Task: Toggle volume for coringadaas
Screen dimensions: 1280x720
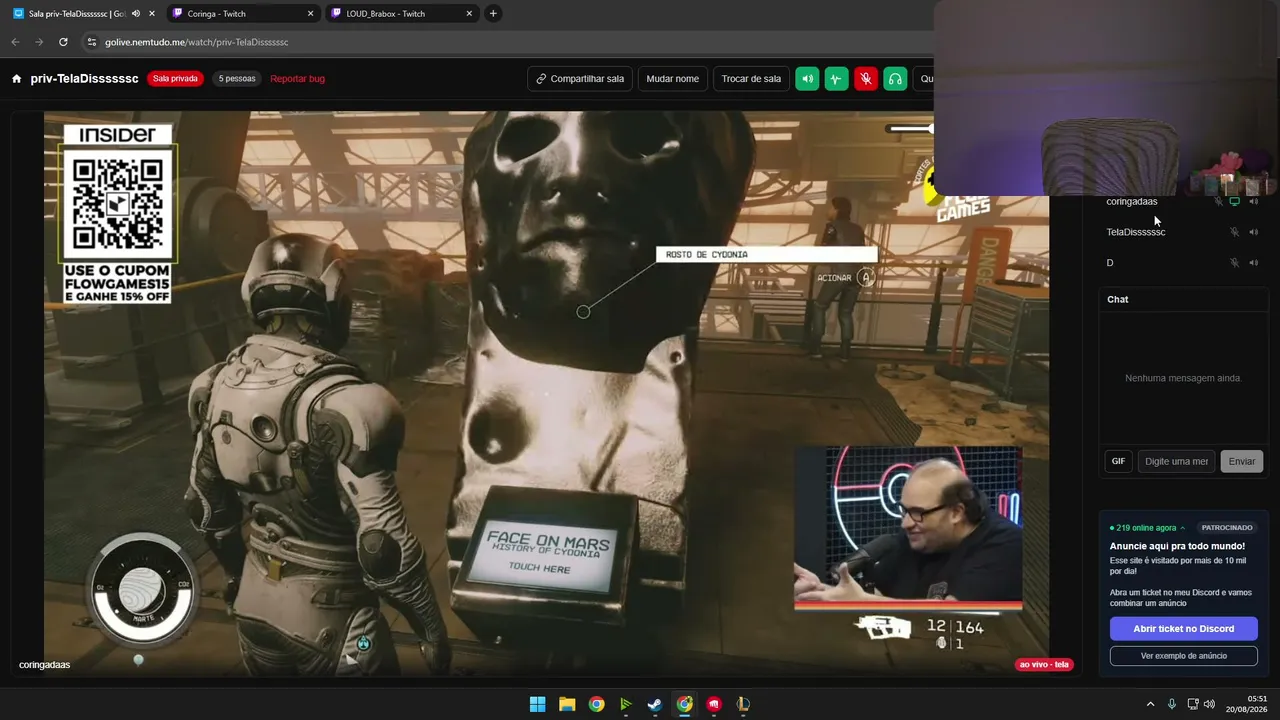Action: click(x=1254, y=201)
